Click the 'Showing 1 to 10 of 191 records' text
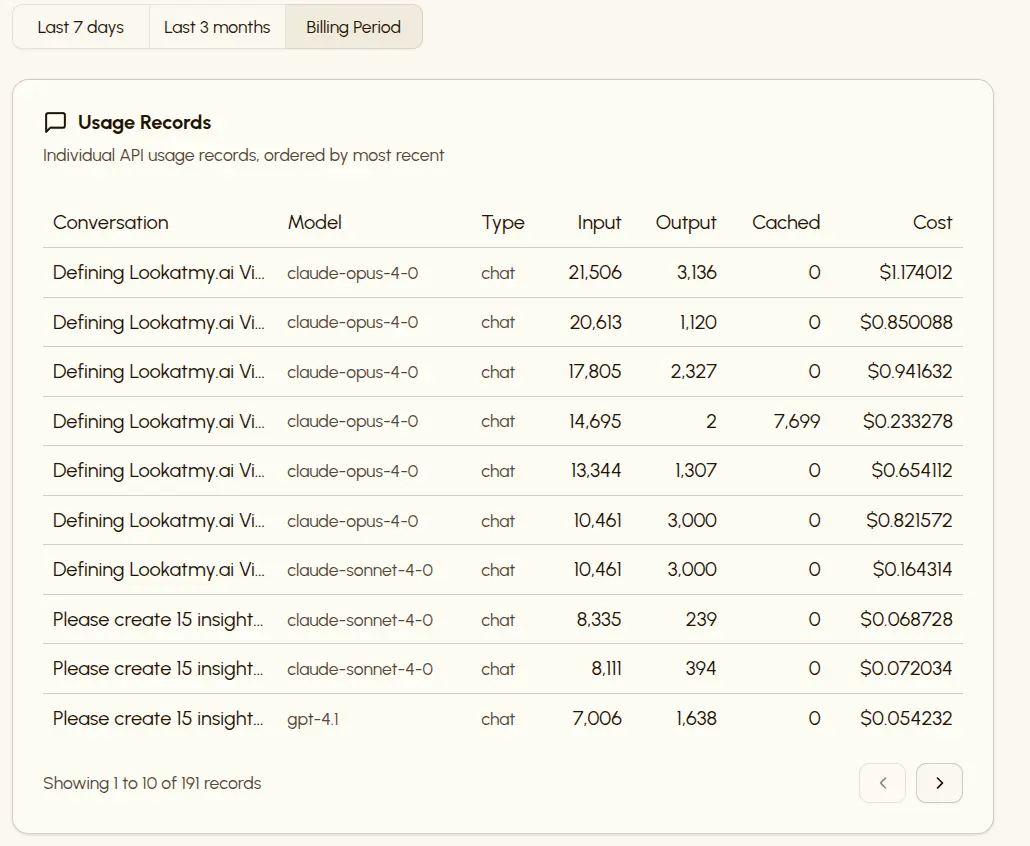The image size is (1030, 846). (152, 783)
